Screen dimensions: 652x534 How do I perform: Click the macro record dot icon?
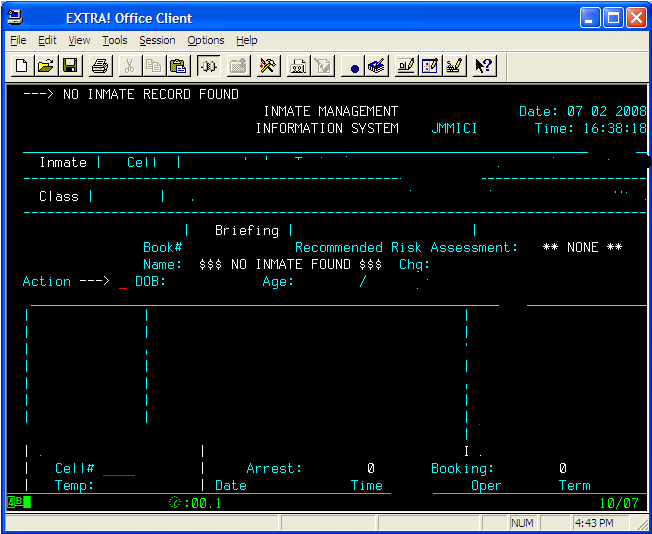(x=353, y=66)
